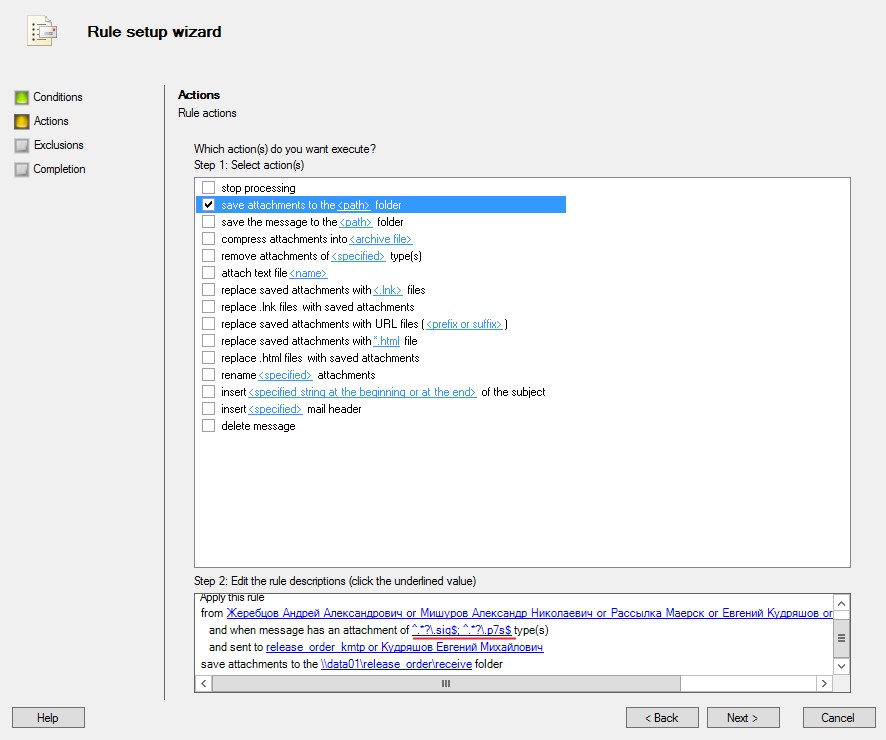Open the Exclusions wizard step
The image size is (886, 740).
click(x=58, y=145)
